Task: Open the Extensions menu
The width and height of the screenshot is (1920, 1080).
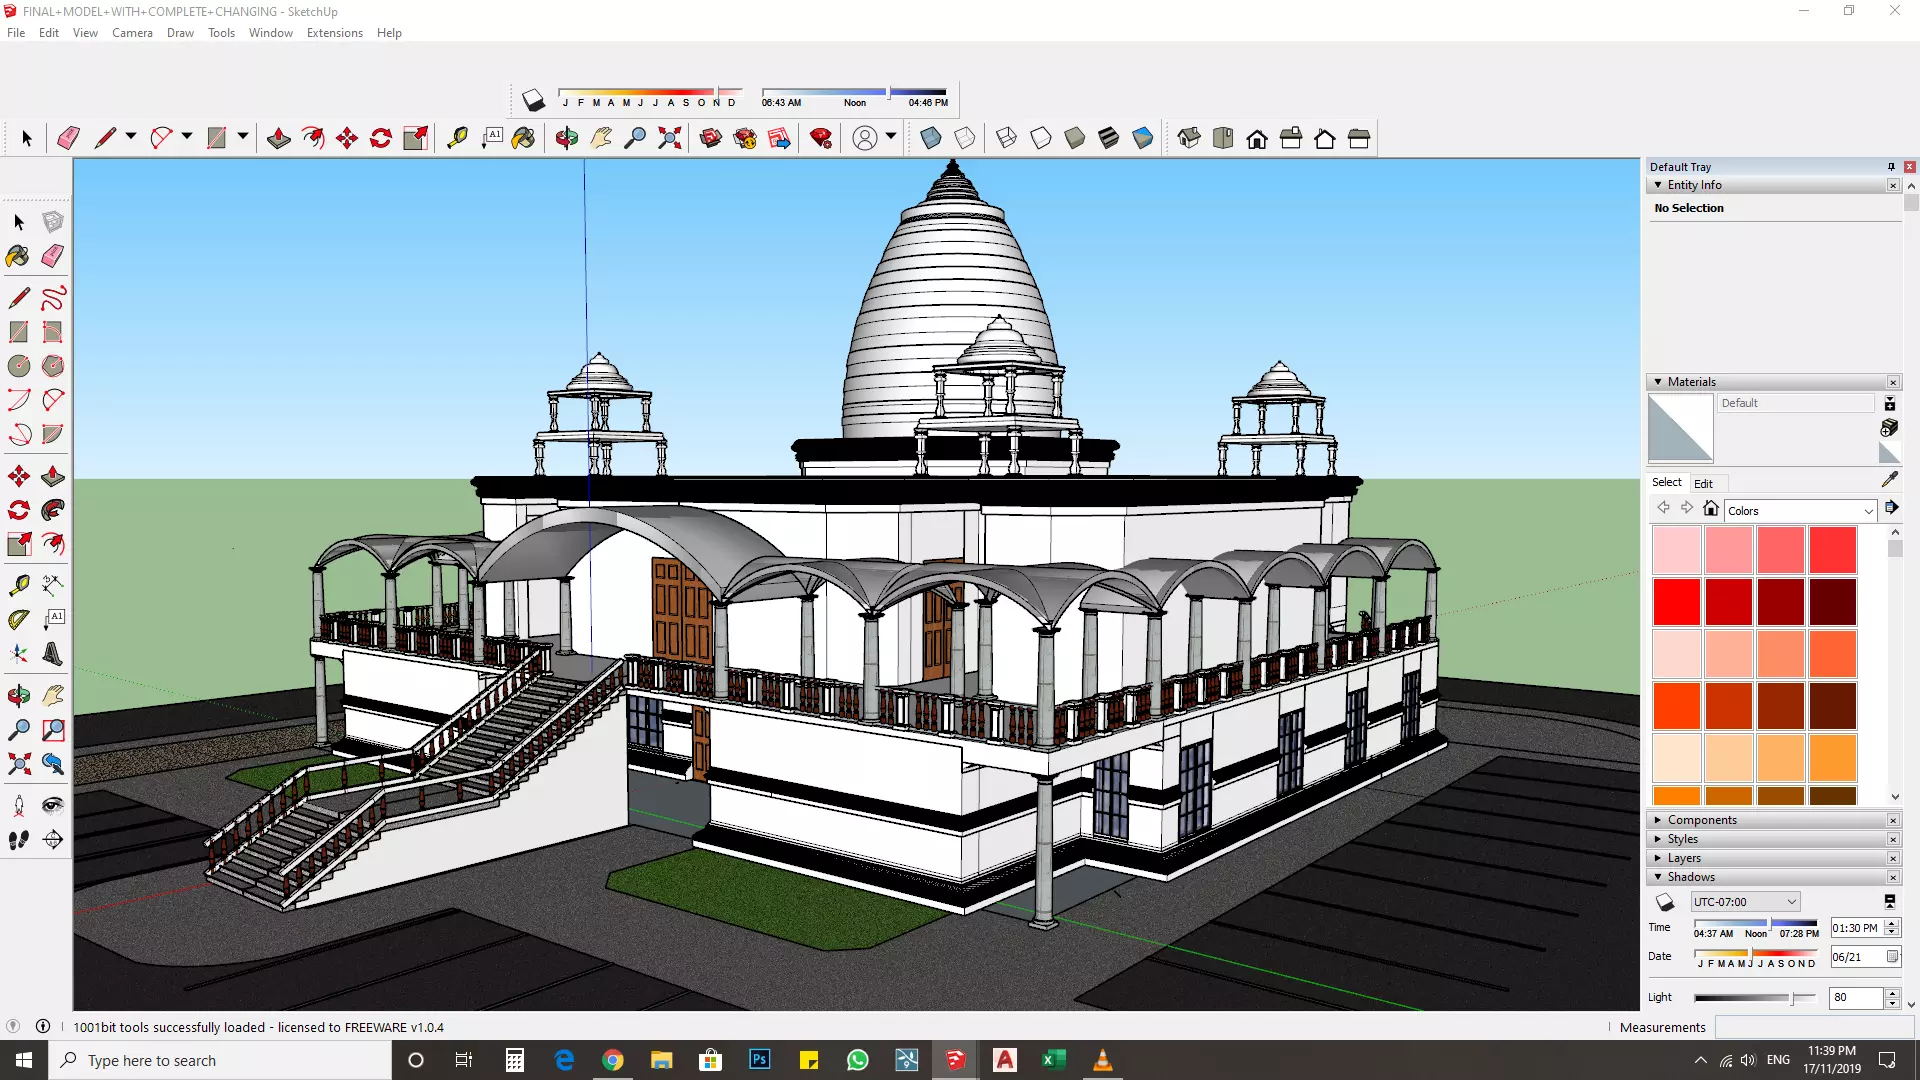Action: [334, 33]
